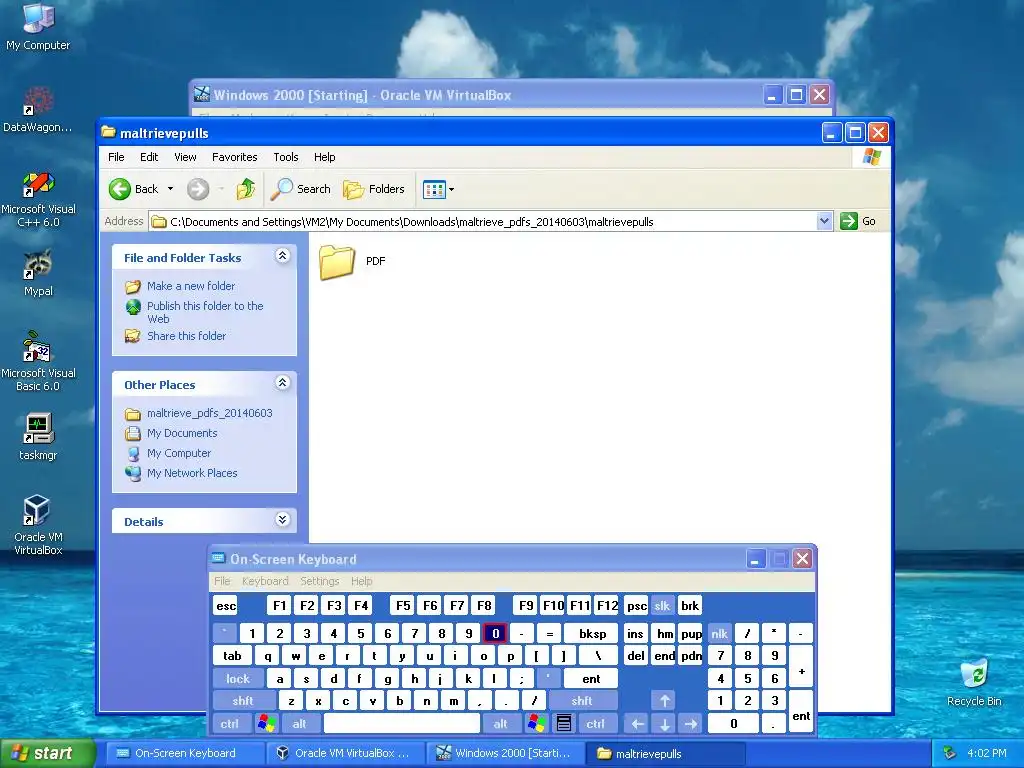This screenshot has height=768, width=1024.
Task: Click the right arrow key on keyboard
Action: 691,724
